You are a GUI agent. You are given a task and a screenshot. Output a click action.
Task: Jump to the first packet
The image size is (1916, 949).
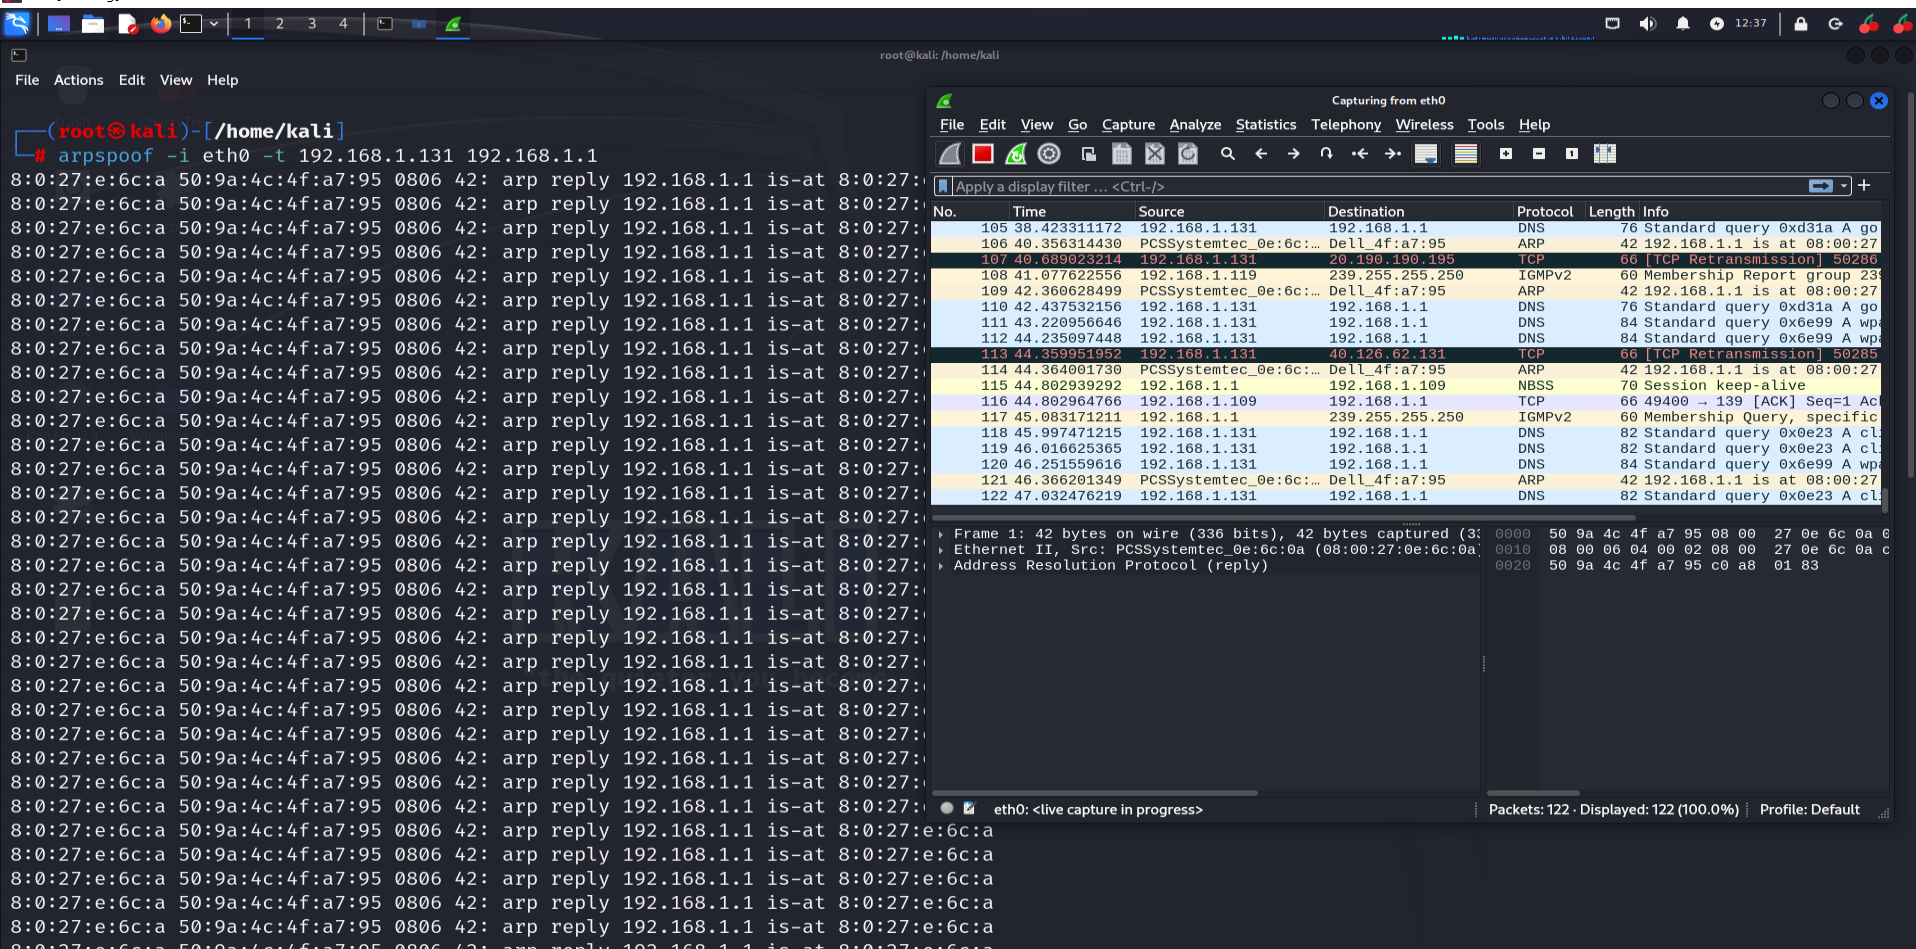(1360, 154)
